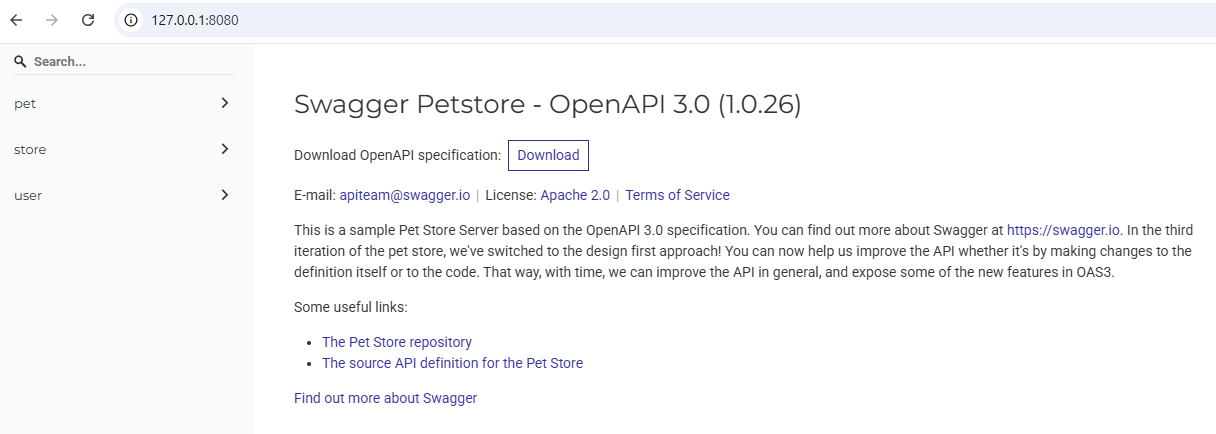The width and height of the screenshot is (1216, 434).
Task: Click the browser forward arrow
Action: click(x=52, y=20)
